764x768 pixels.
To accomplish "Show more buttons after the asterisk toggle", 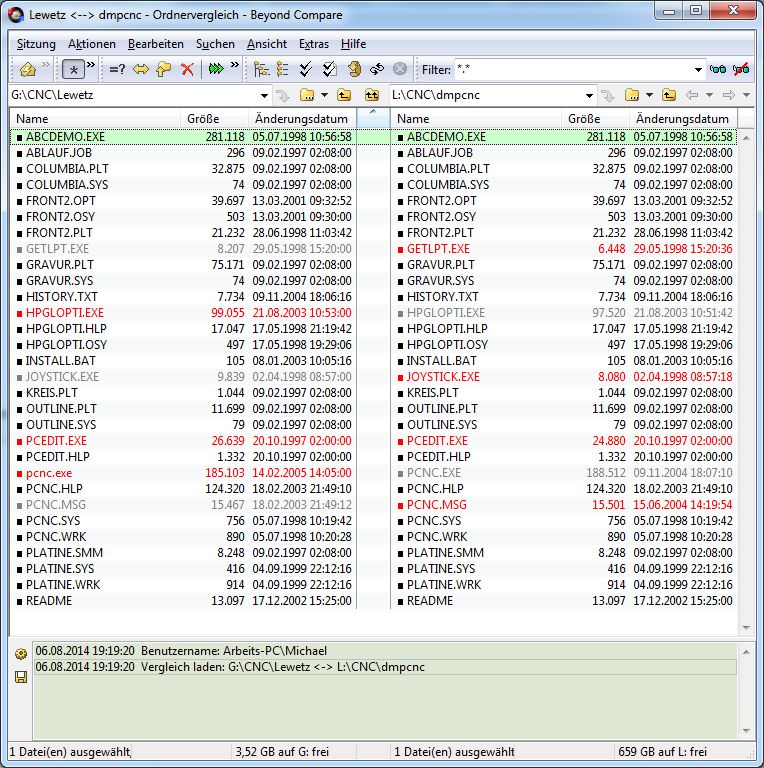I will click(x=91, y=65).
